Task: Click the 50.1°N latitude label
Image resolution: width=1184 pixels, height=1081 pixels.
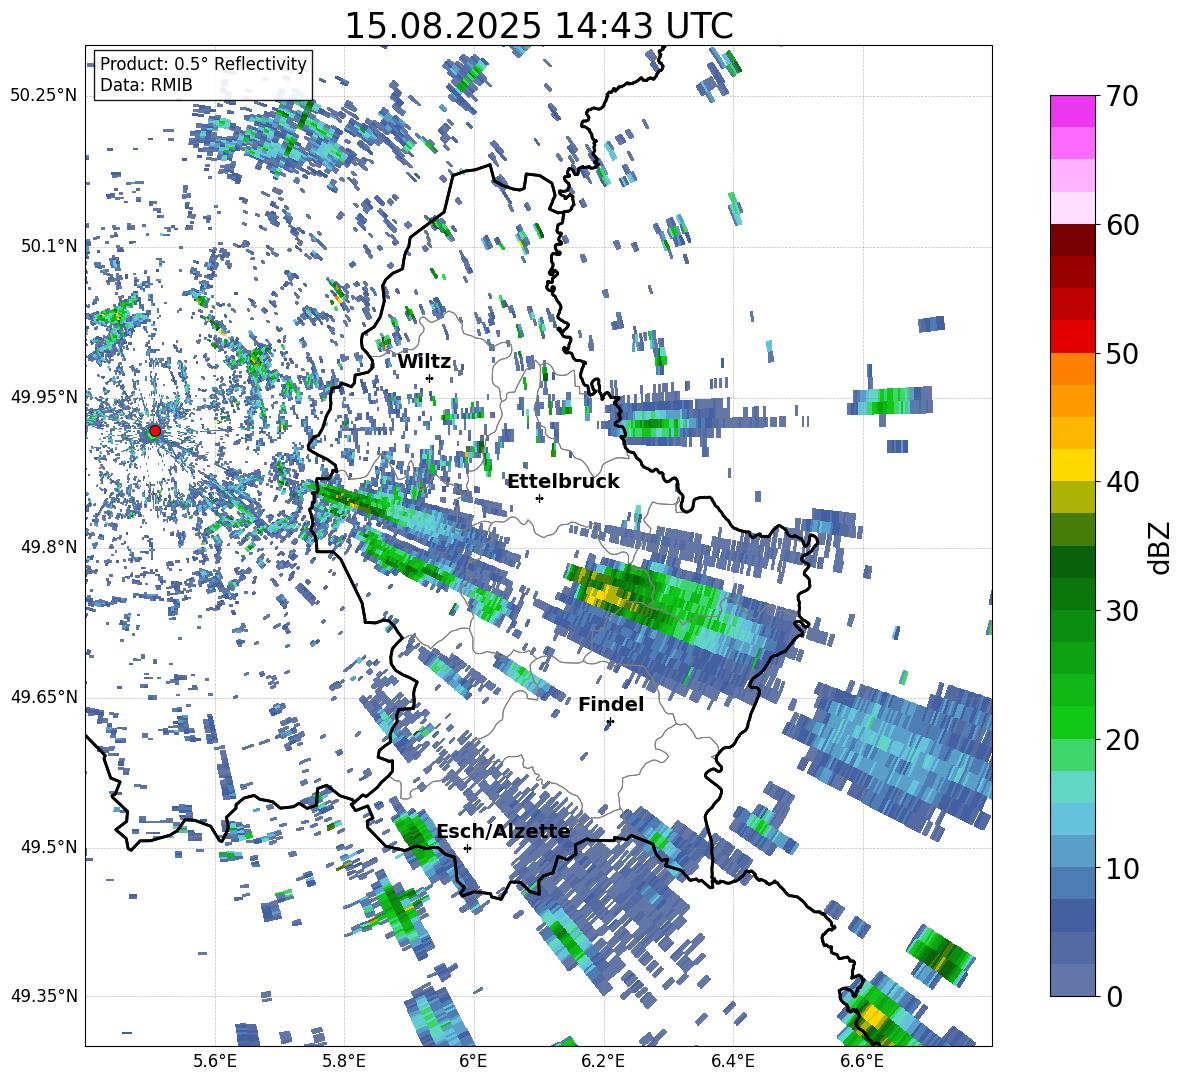Action: (x=50, y=245)
